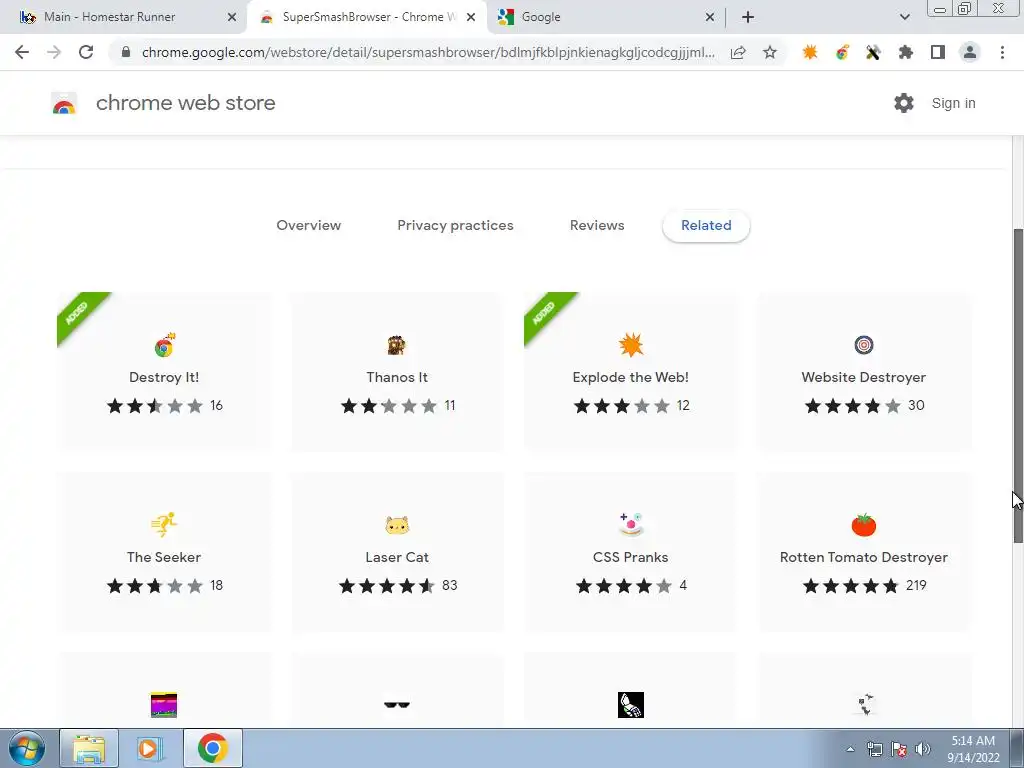Open the Action Center flag icon
The width and height of the screenshot is (1024, 768).
[899, 749]
